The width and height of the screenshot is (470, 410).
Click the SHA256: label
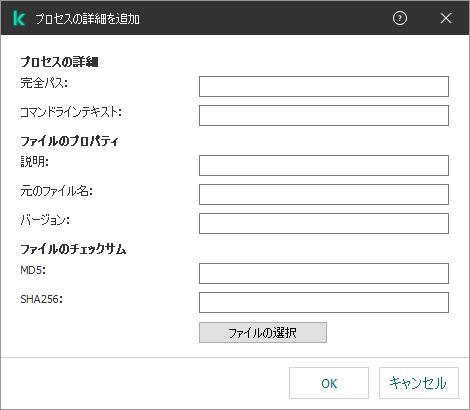coord(41,299)
